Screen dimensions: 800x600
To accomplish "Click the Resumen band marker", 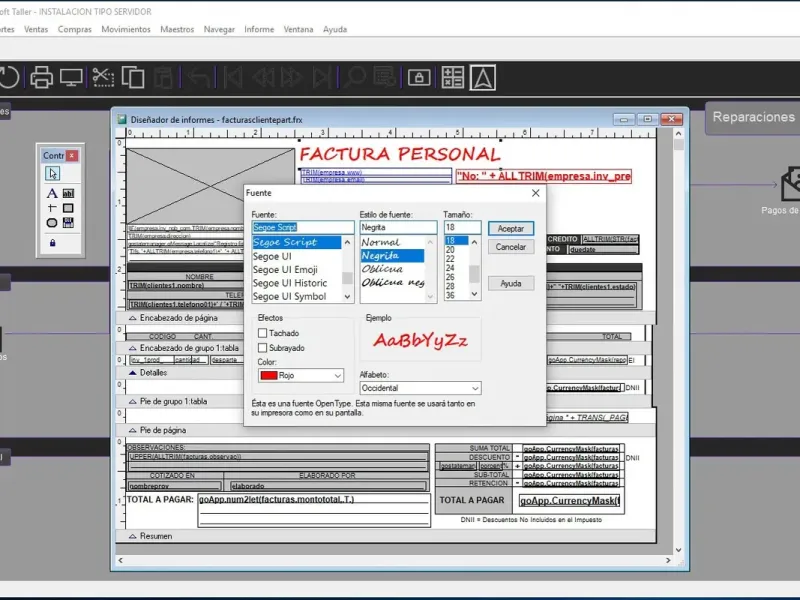I will (133, 536).
